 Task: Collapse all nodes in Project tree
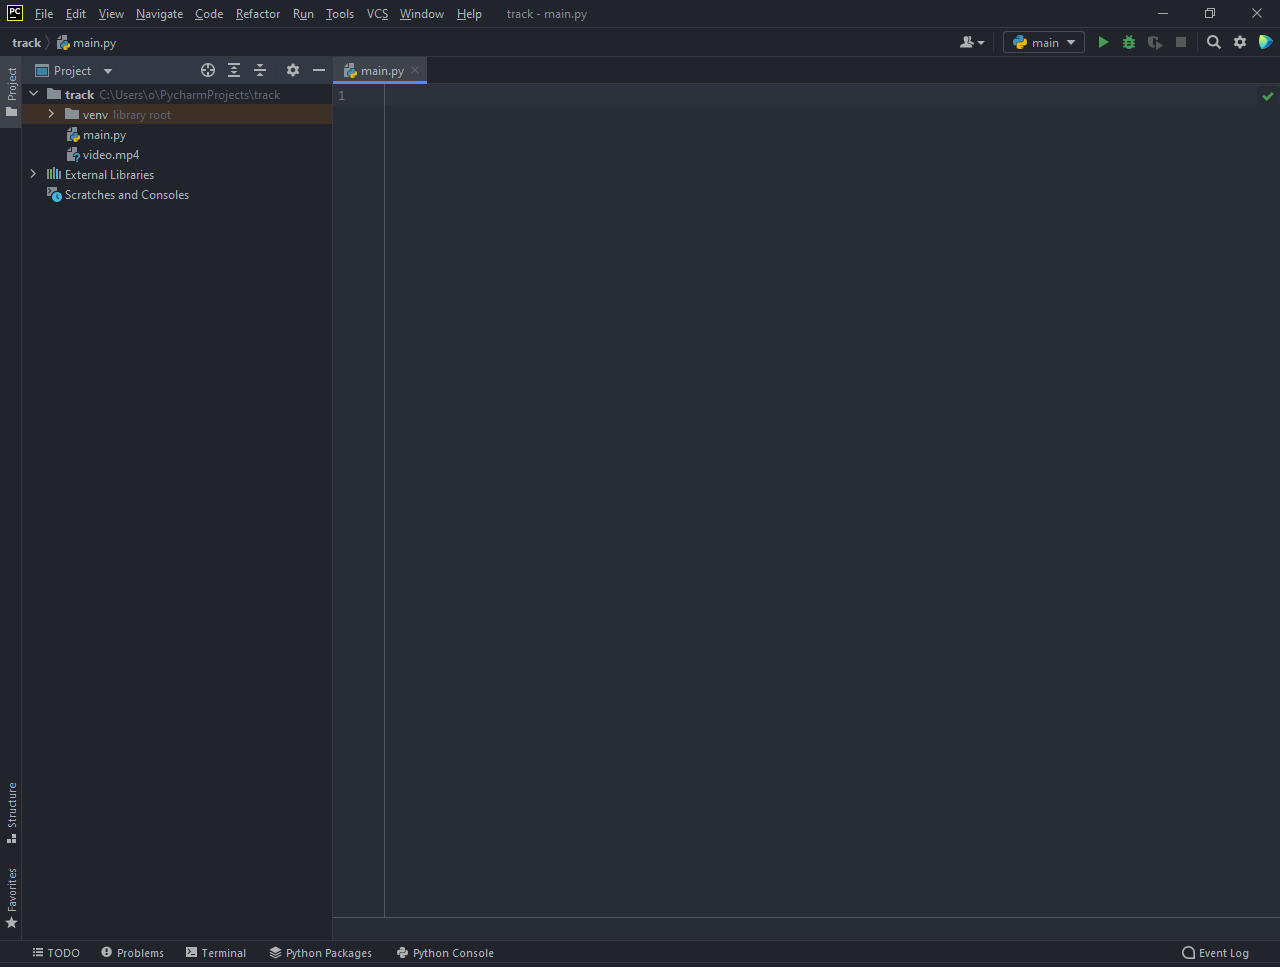point(260,70)
